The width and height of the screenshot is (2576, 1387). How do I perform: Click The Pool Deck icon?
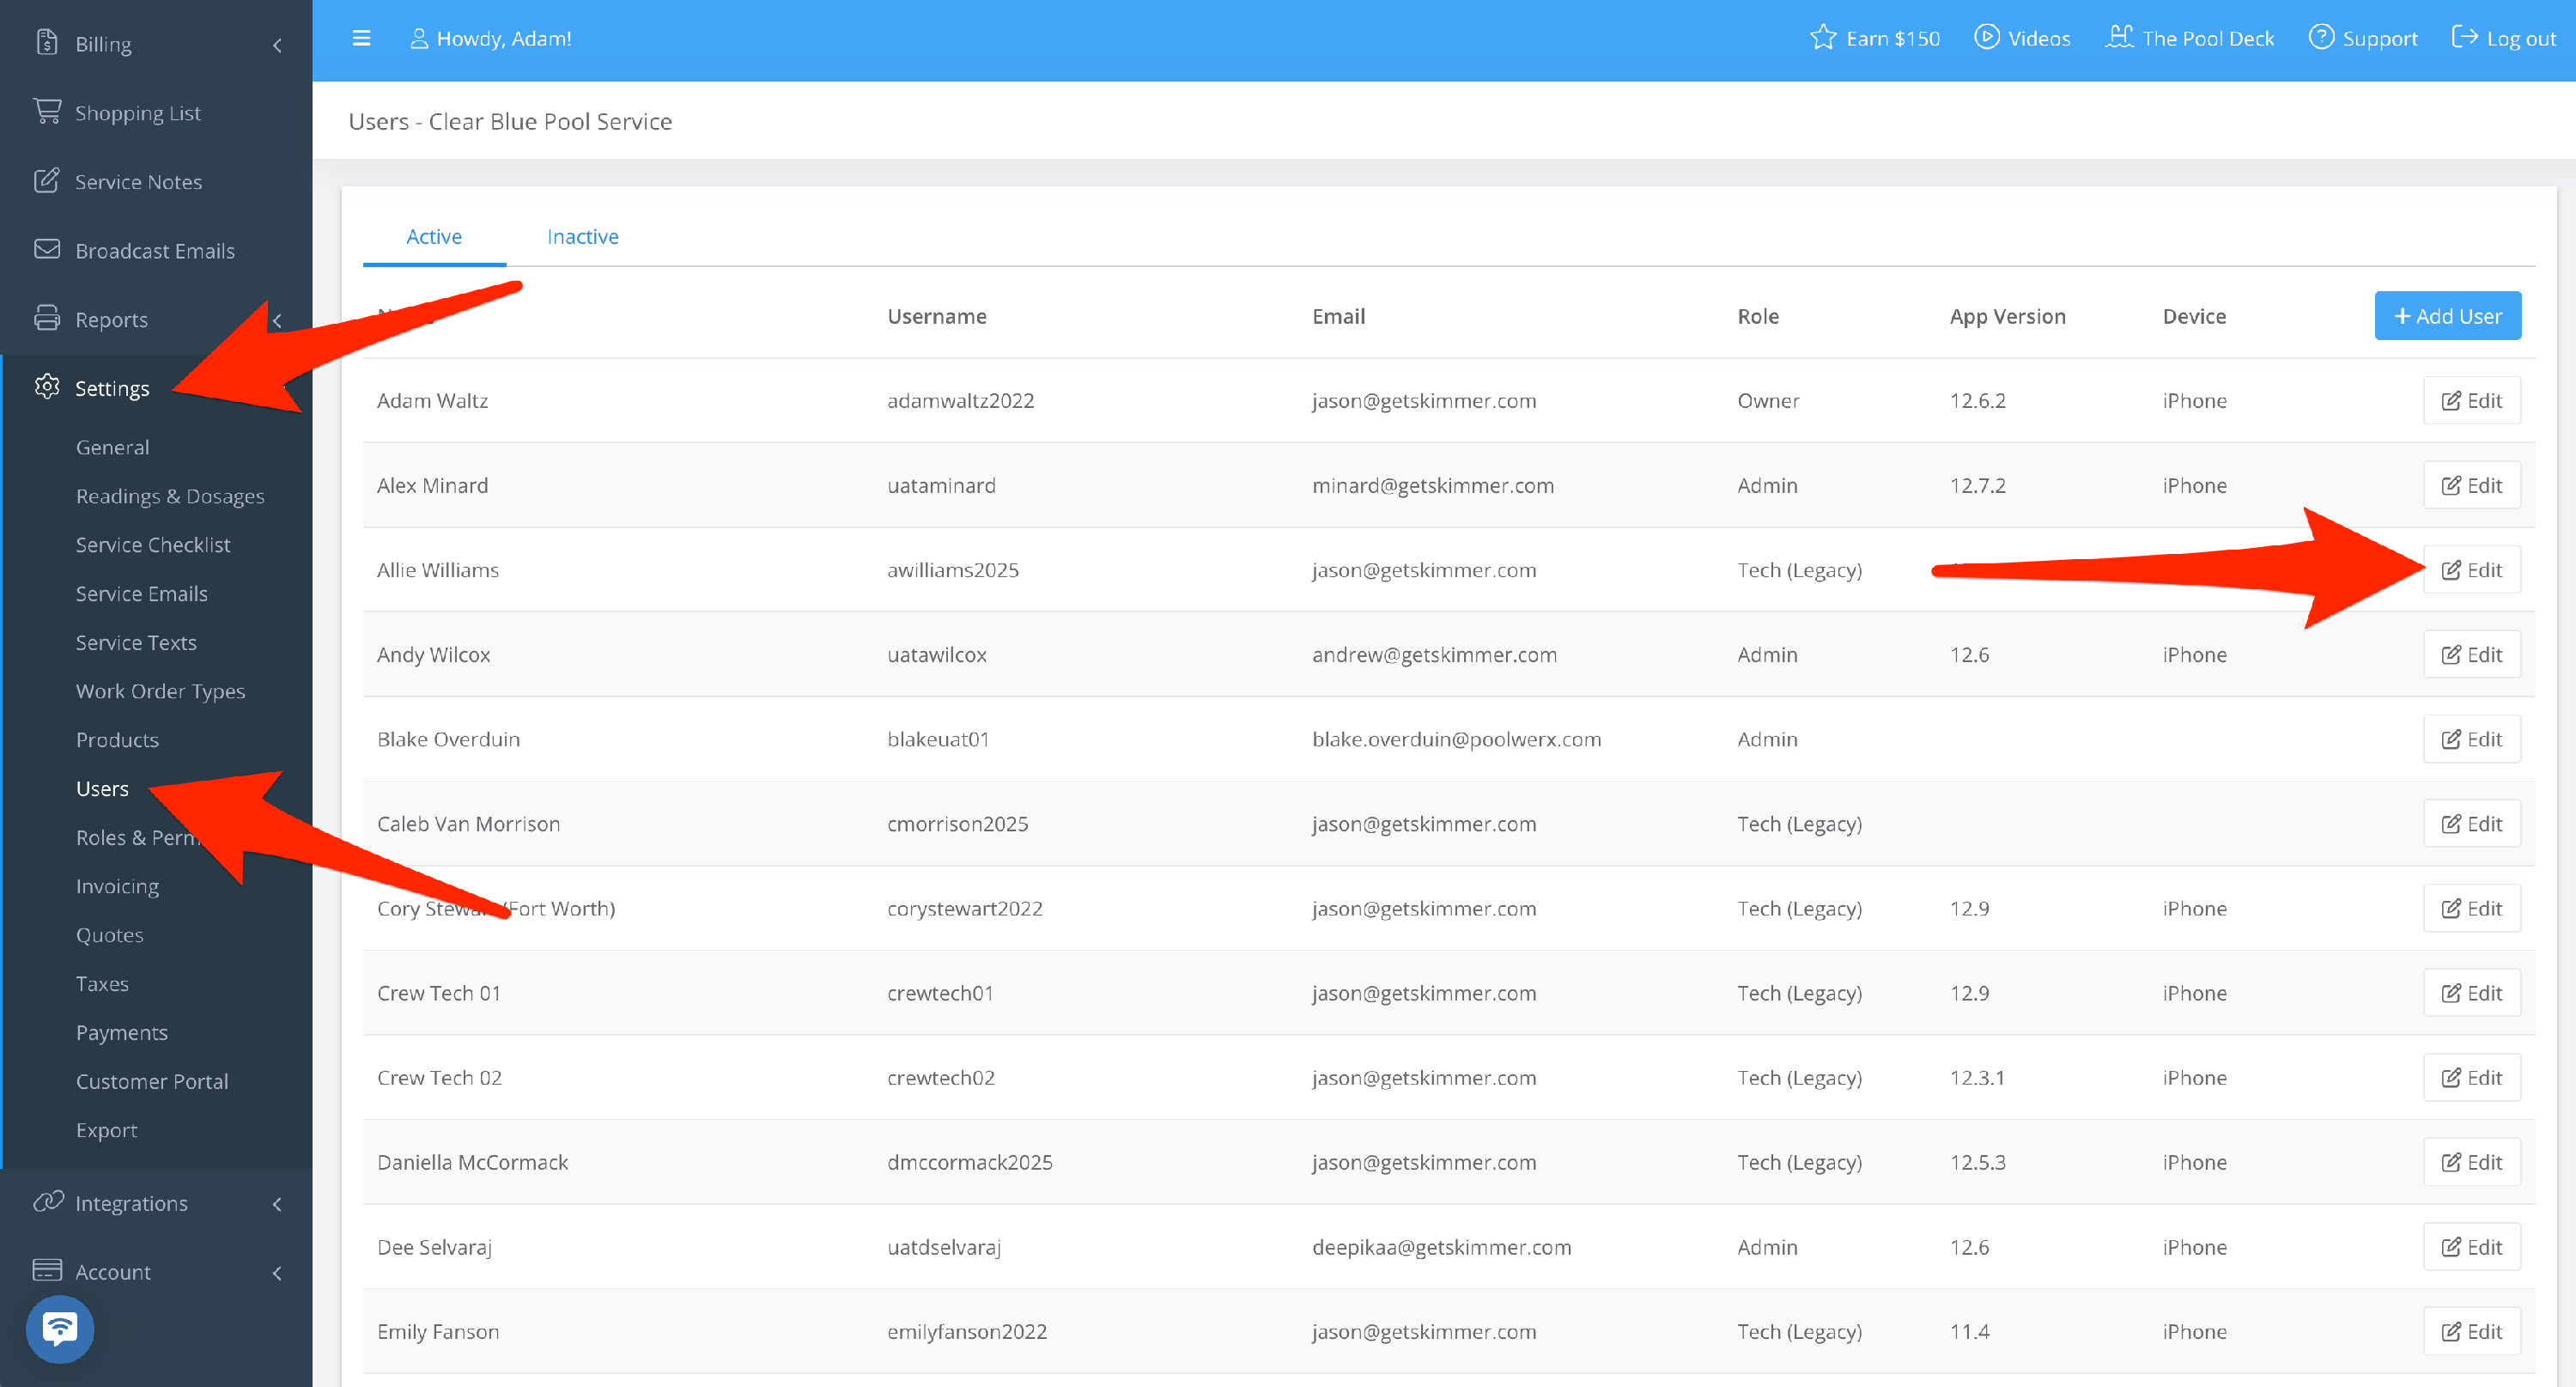tap(2119, 38)
